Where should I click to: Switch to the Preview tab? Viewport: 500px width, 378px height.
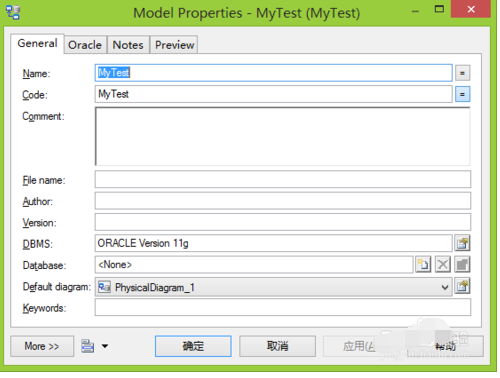coord(174,45)
